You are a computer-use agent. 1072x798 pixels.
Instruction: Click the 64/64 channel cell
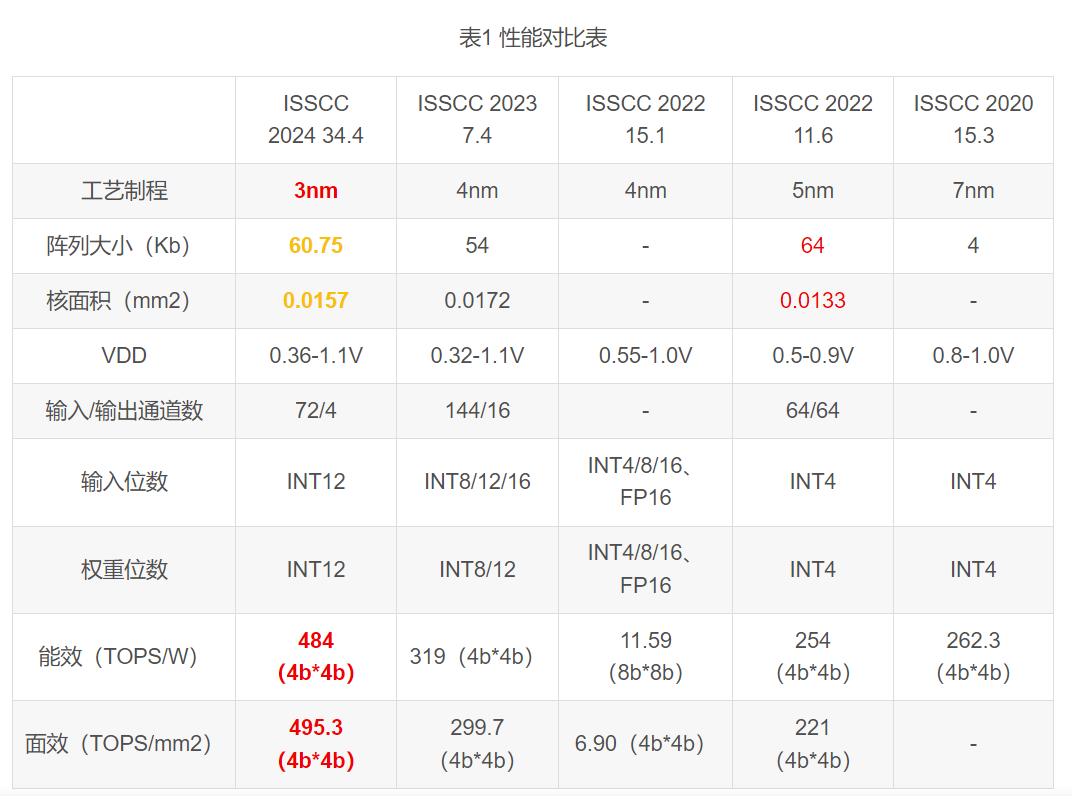tap(813, 411)
